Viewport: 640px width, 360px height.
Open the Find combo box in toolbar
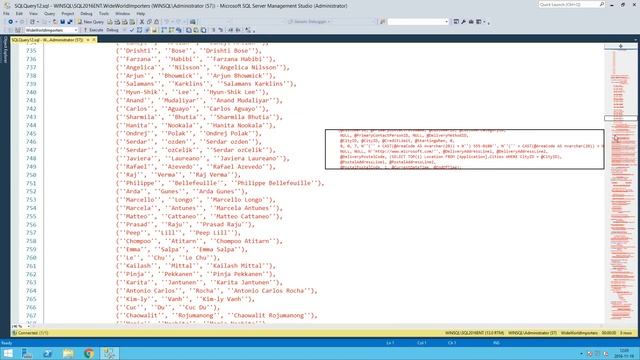(x=417, y=22)
